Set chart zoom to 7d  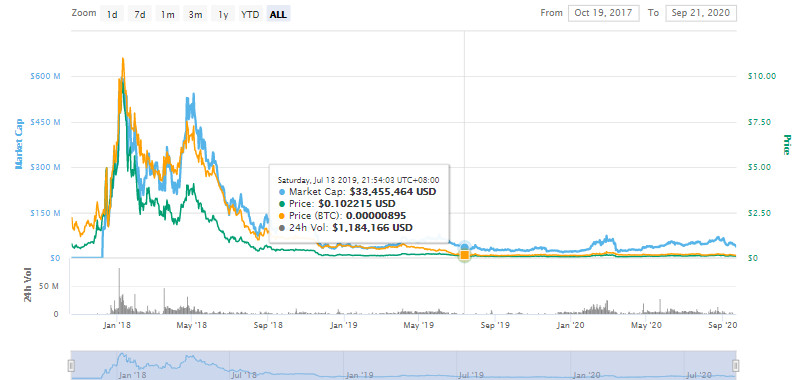(139, 14)
